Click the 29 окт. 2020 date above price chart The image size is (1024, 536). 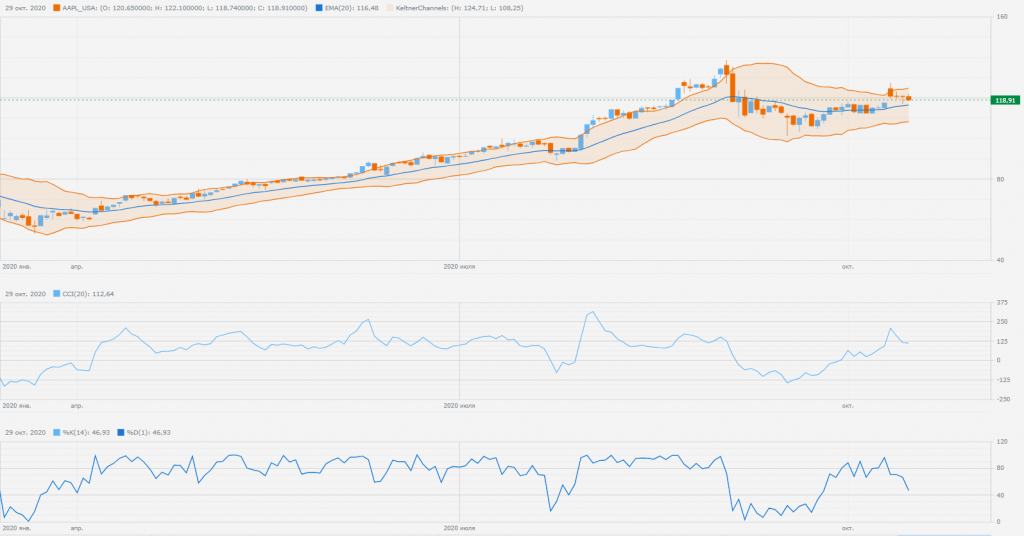25,7
